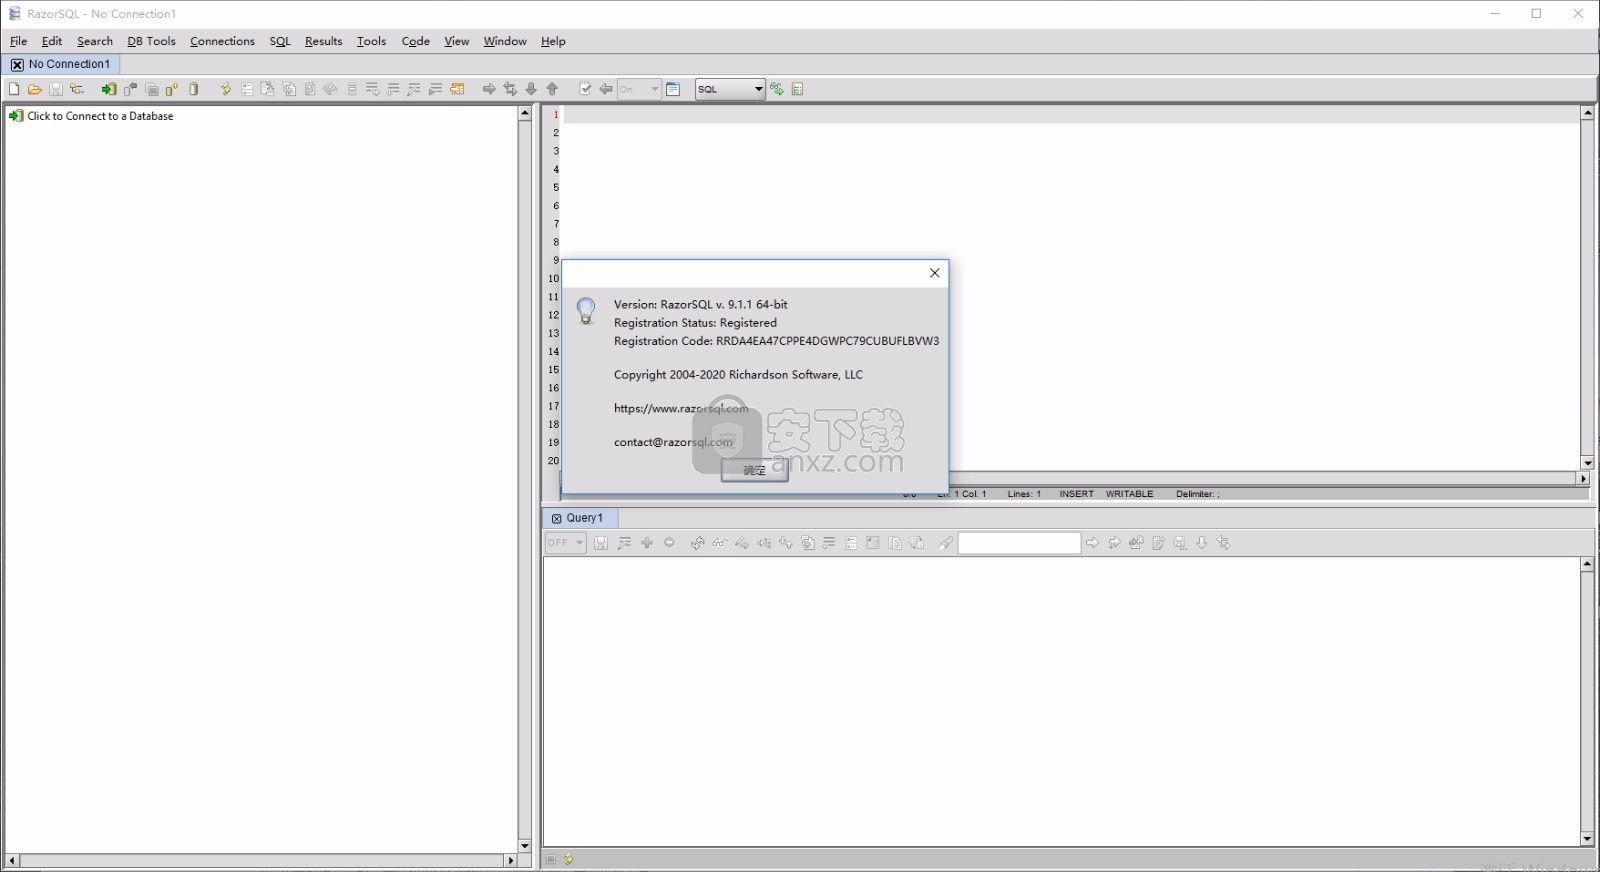Close the About dialog with its X
The image size is (1600, 872).
click(935, 273)
